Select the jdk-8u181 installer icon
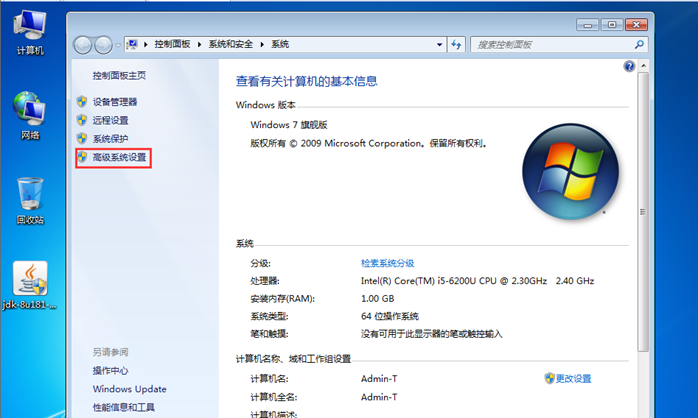This screenshot has width=698, height=418. pos(30,285)
